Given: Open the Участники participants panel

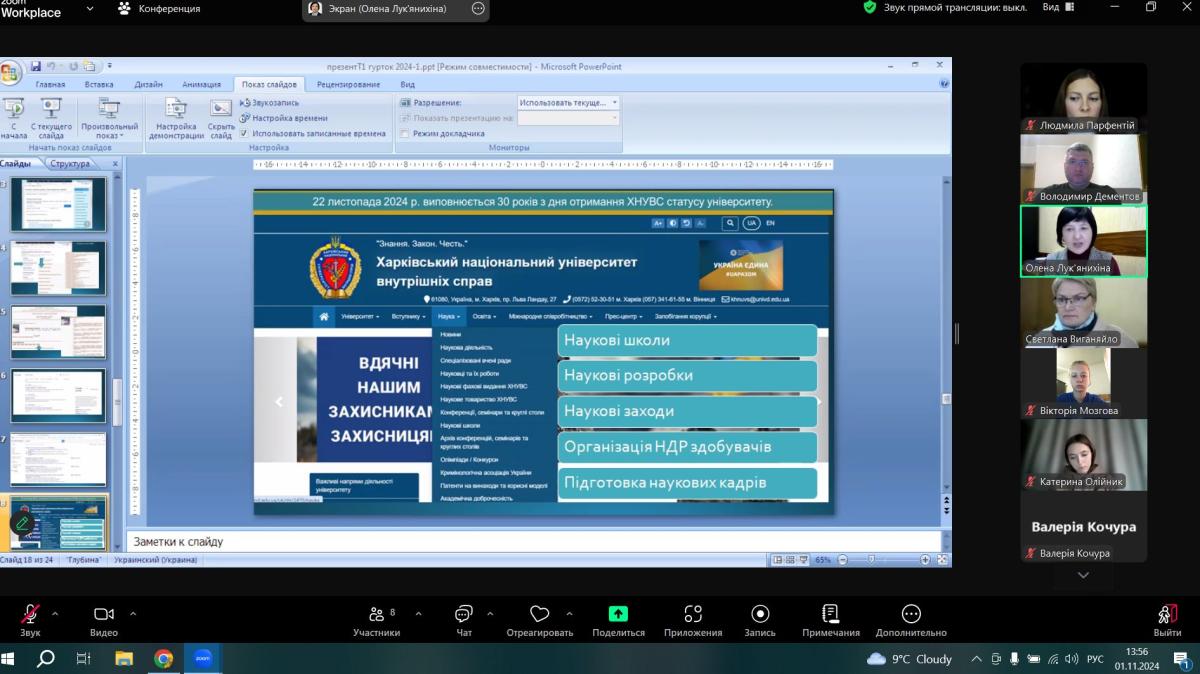Looking at the screenshot, I should pyautogui.click(x=376, y=615).
